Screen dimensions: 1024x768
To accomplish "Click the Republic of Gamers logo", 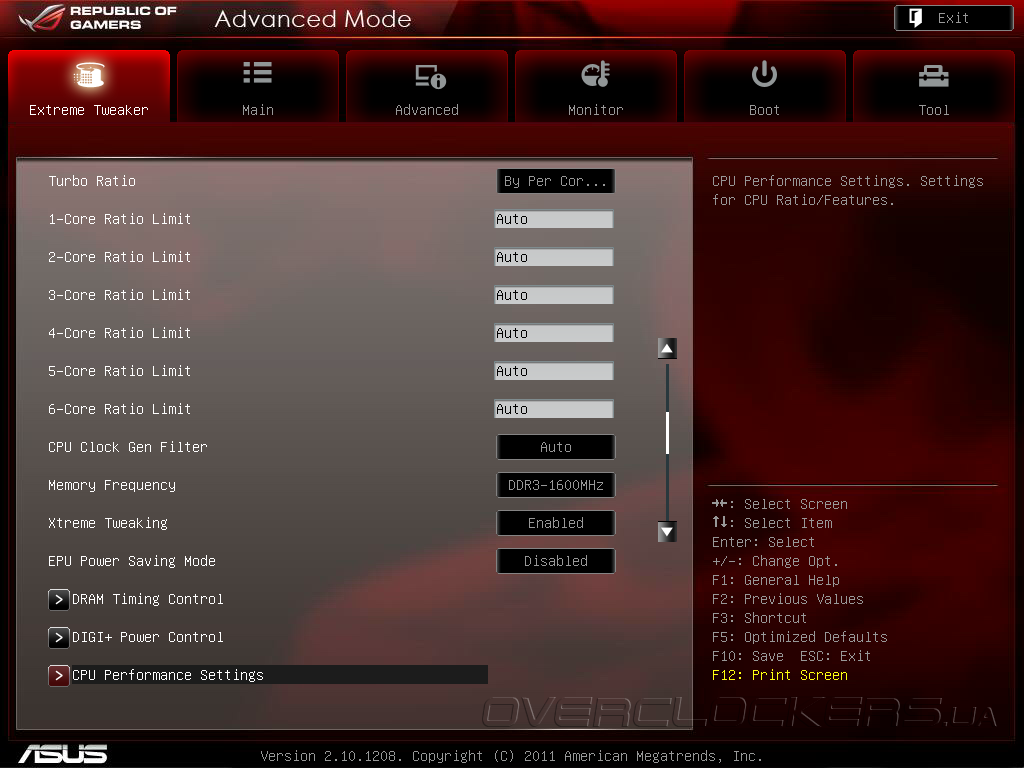I will pos(98,18).
